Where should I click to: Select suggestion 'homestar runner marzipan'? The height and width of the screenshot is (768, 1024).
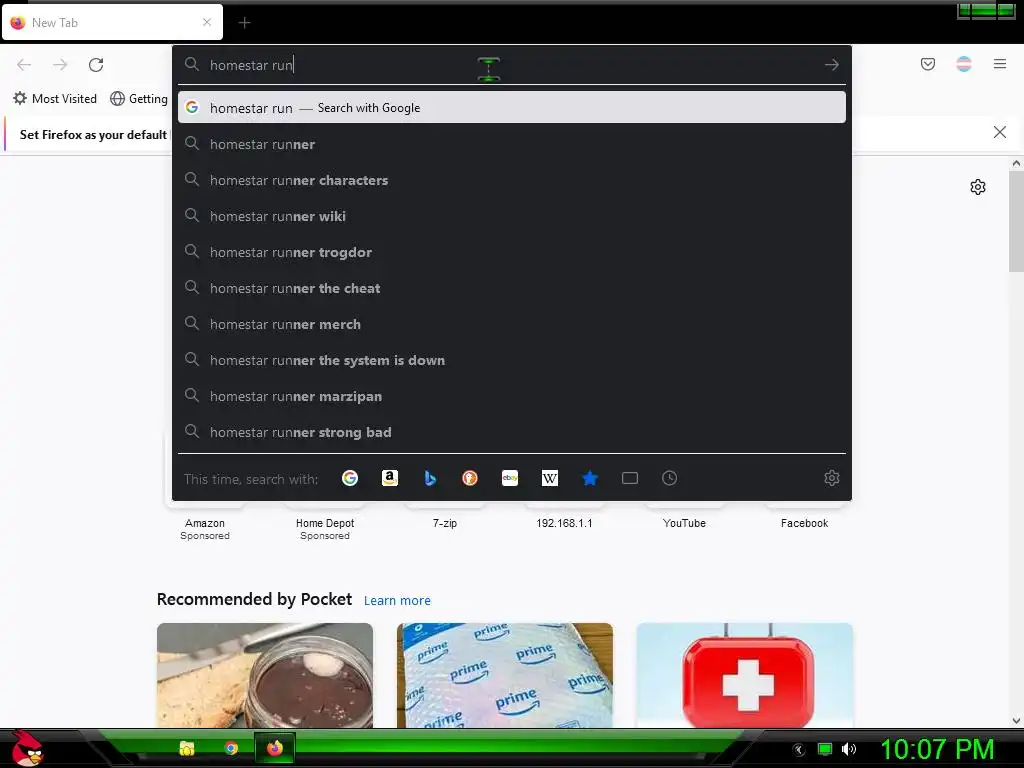point(511,396)
